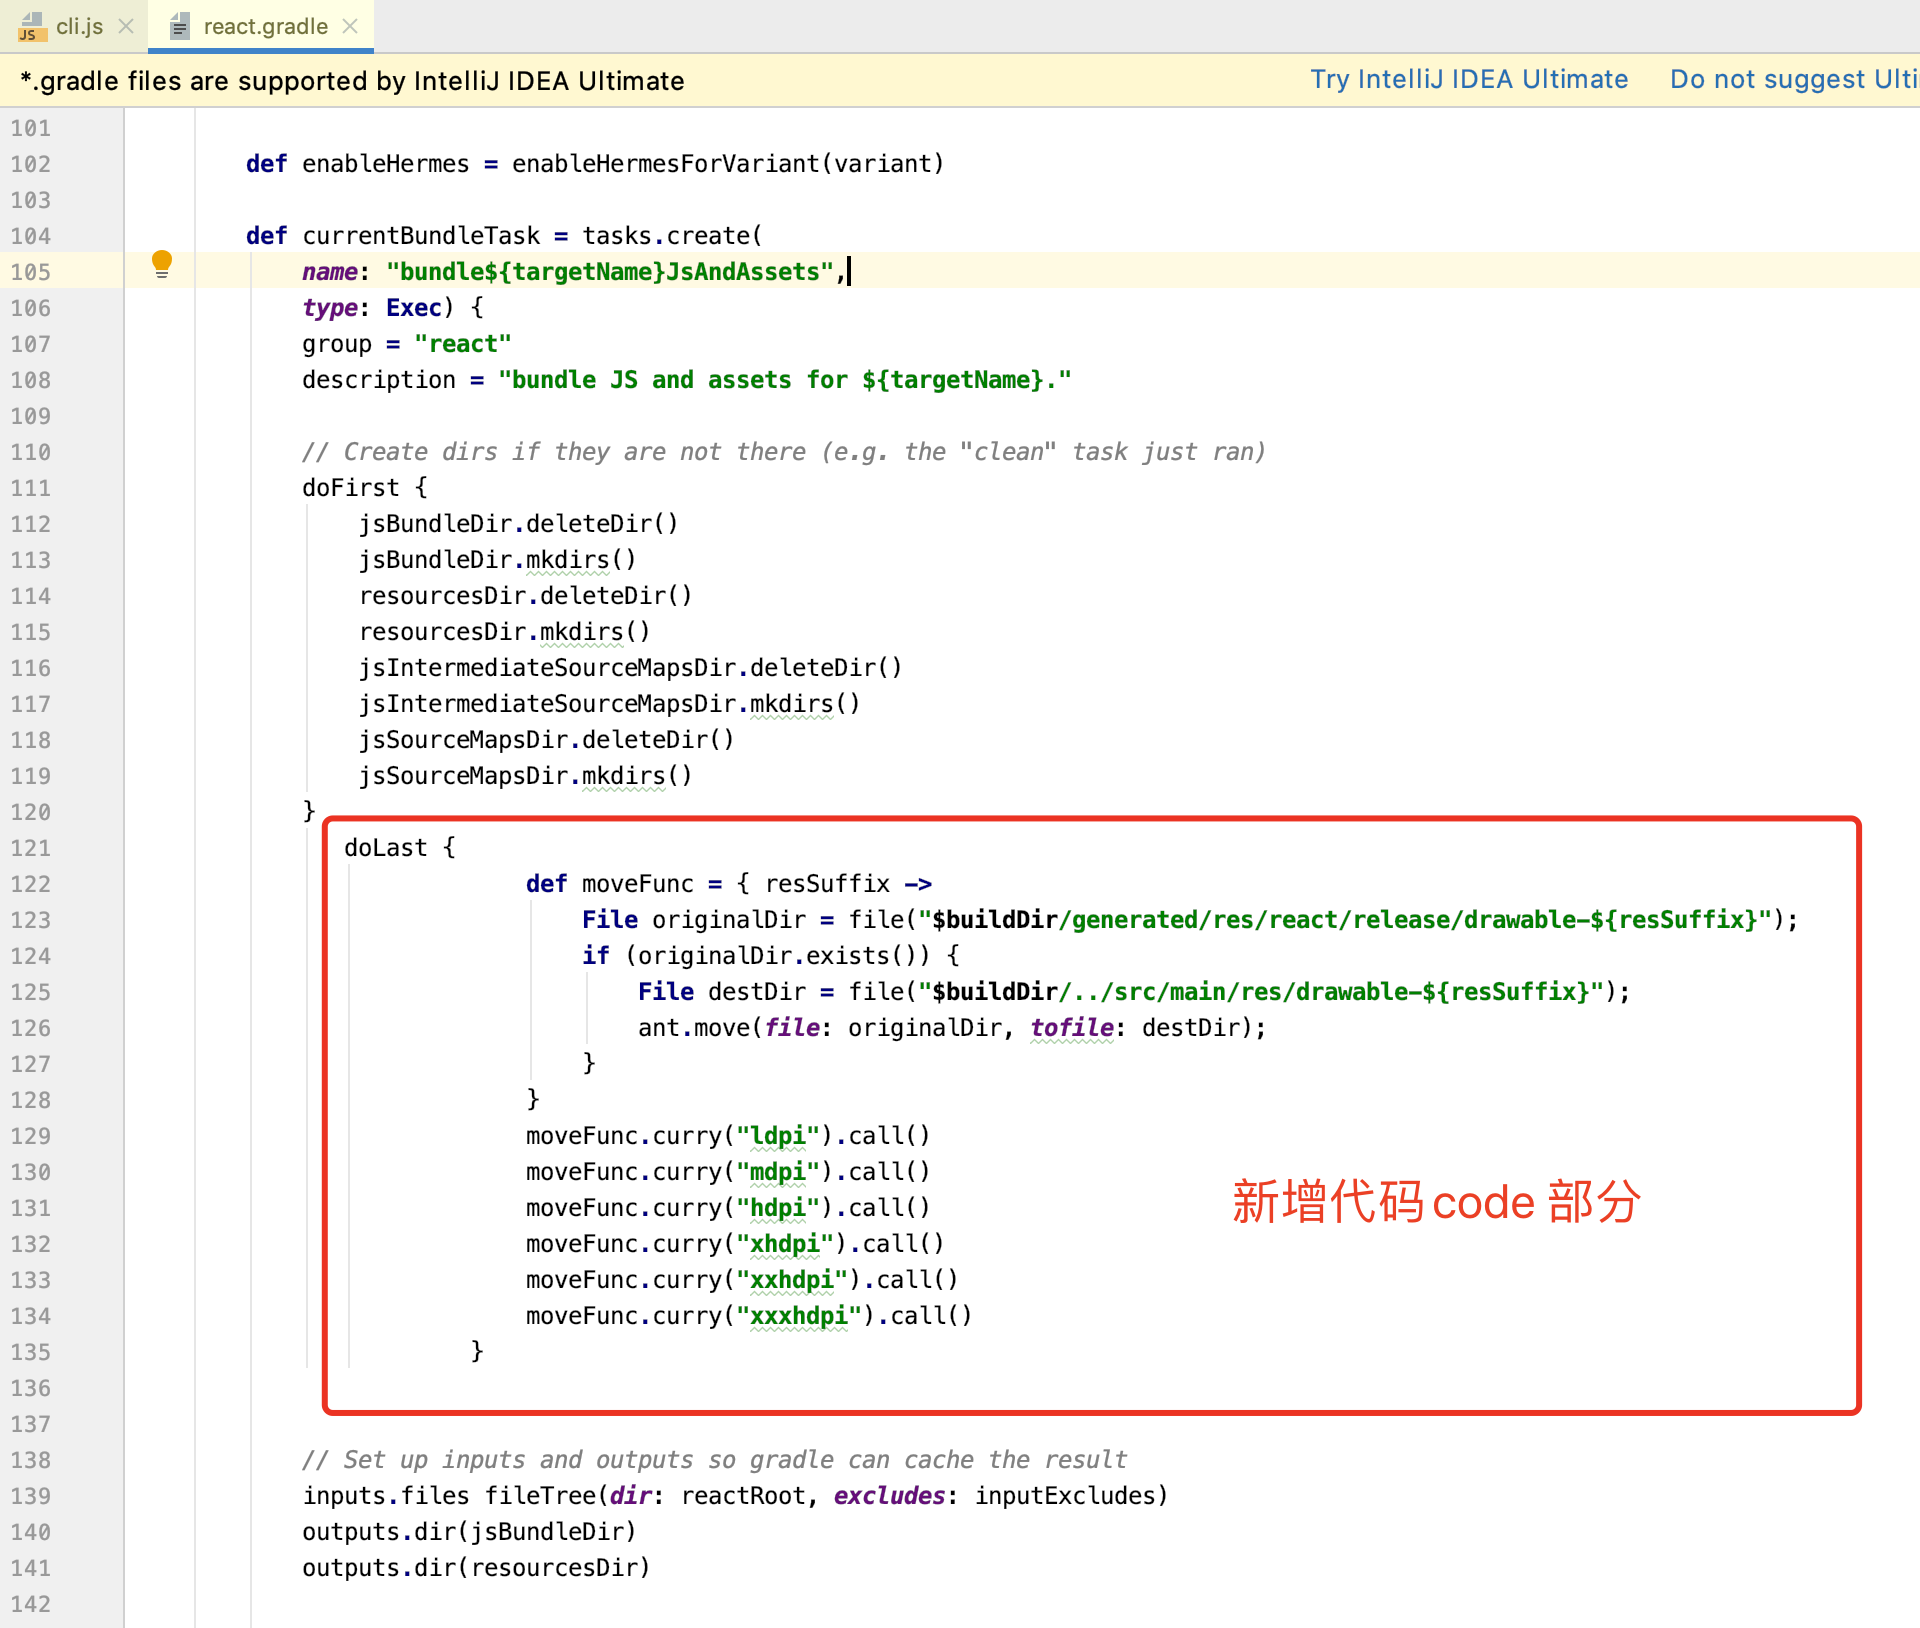Click the inputExcludes variable on line 139
The image size is (1920, 1628).
click(1064, 1496)
